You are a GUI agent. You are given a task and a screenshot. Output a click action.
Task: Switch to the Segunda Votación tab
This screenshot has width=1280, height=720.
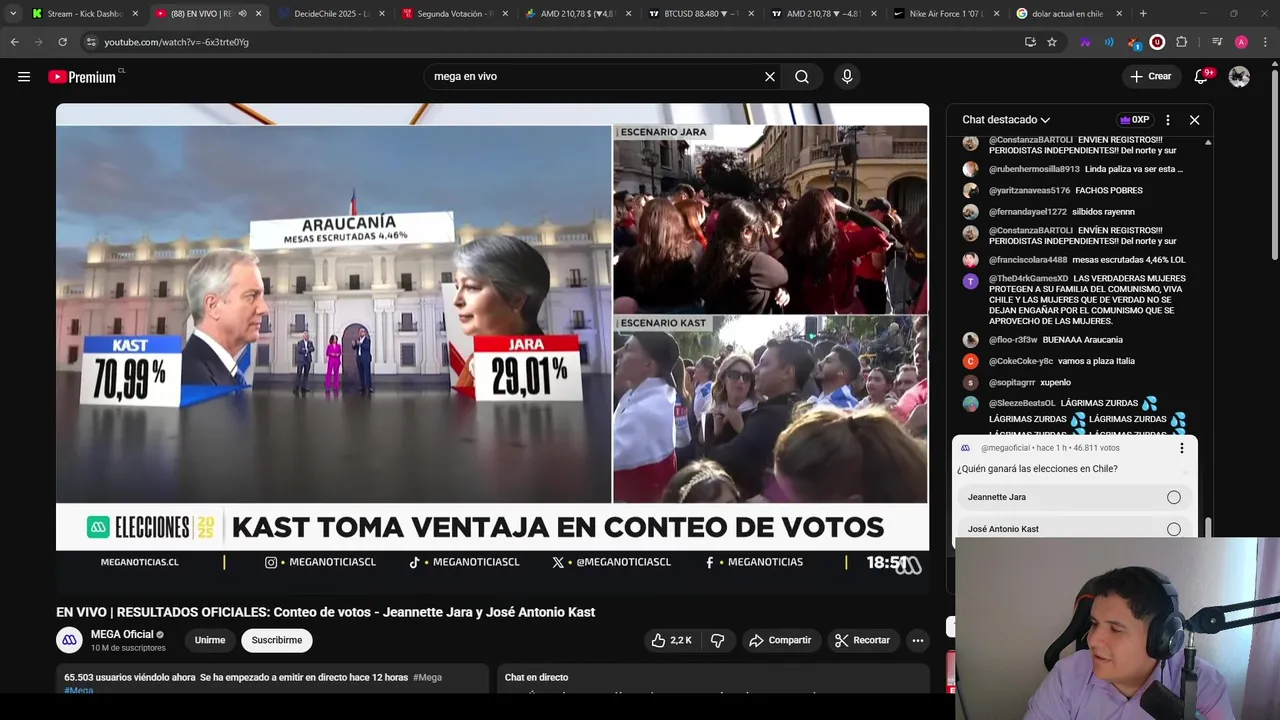coord(455,14)
